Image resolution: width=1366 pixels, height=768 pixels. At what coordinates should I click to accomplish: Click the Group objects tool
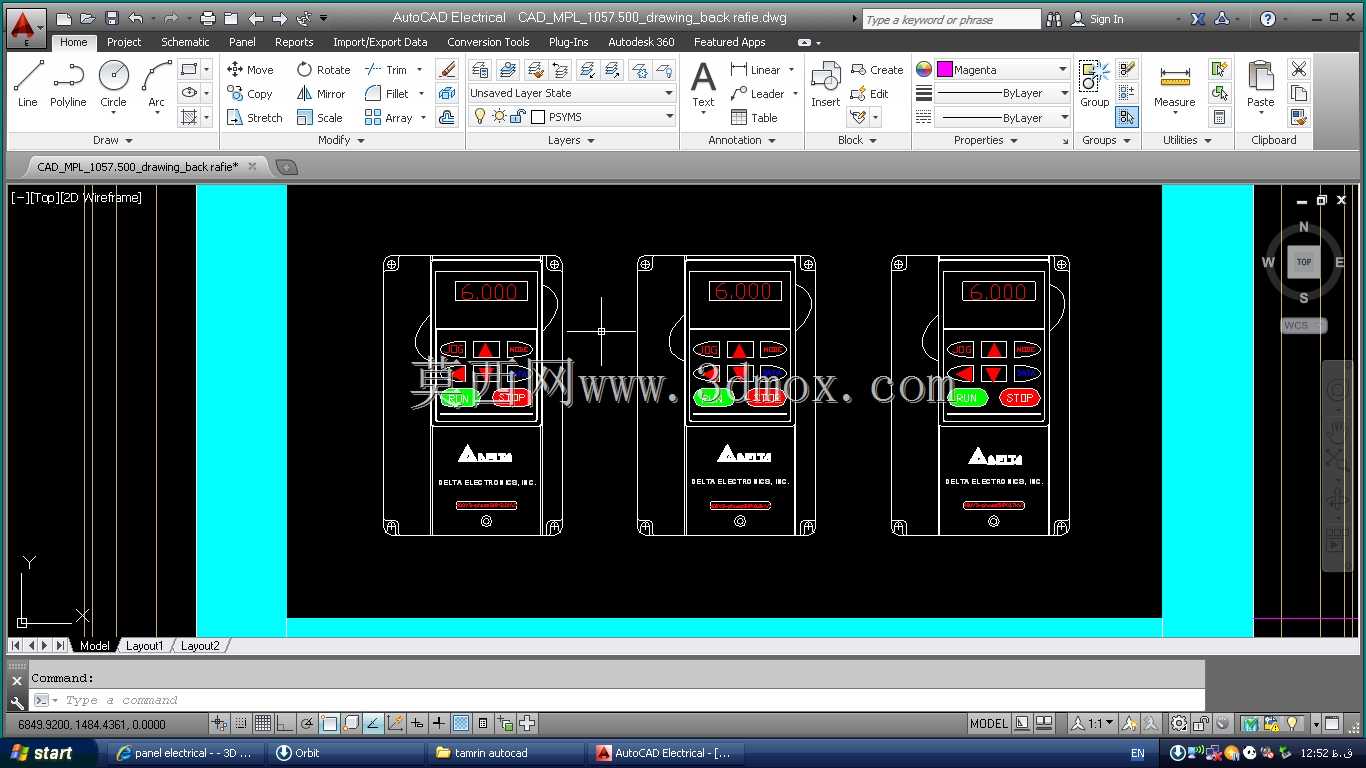click(x=1094, y=85)
